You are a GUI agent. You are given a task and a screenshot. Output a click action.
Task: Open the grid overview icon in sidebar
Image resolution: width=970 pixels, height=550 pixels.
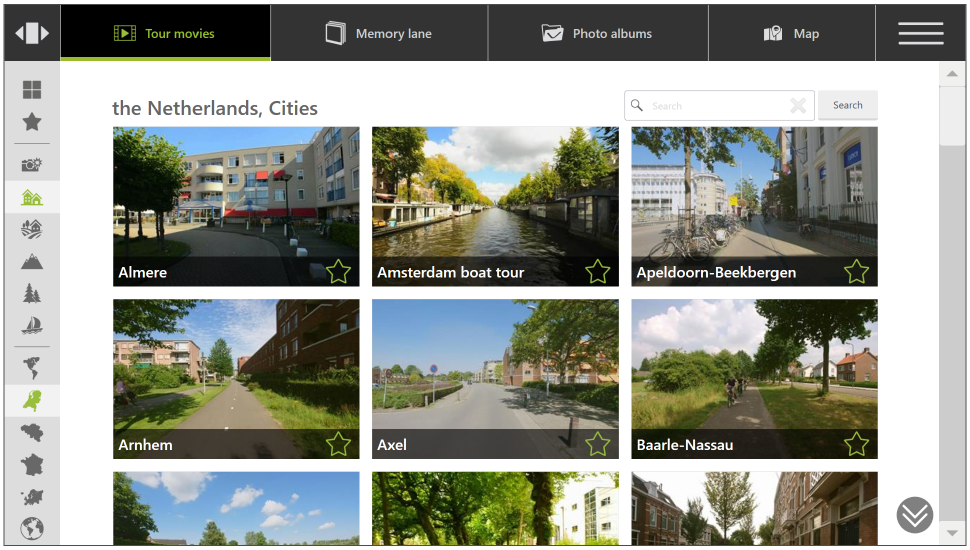pyautogui.click(x=32, y=90)
